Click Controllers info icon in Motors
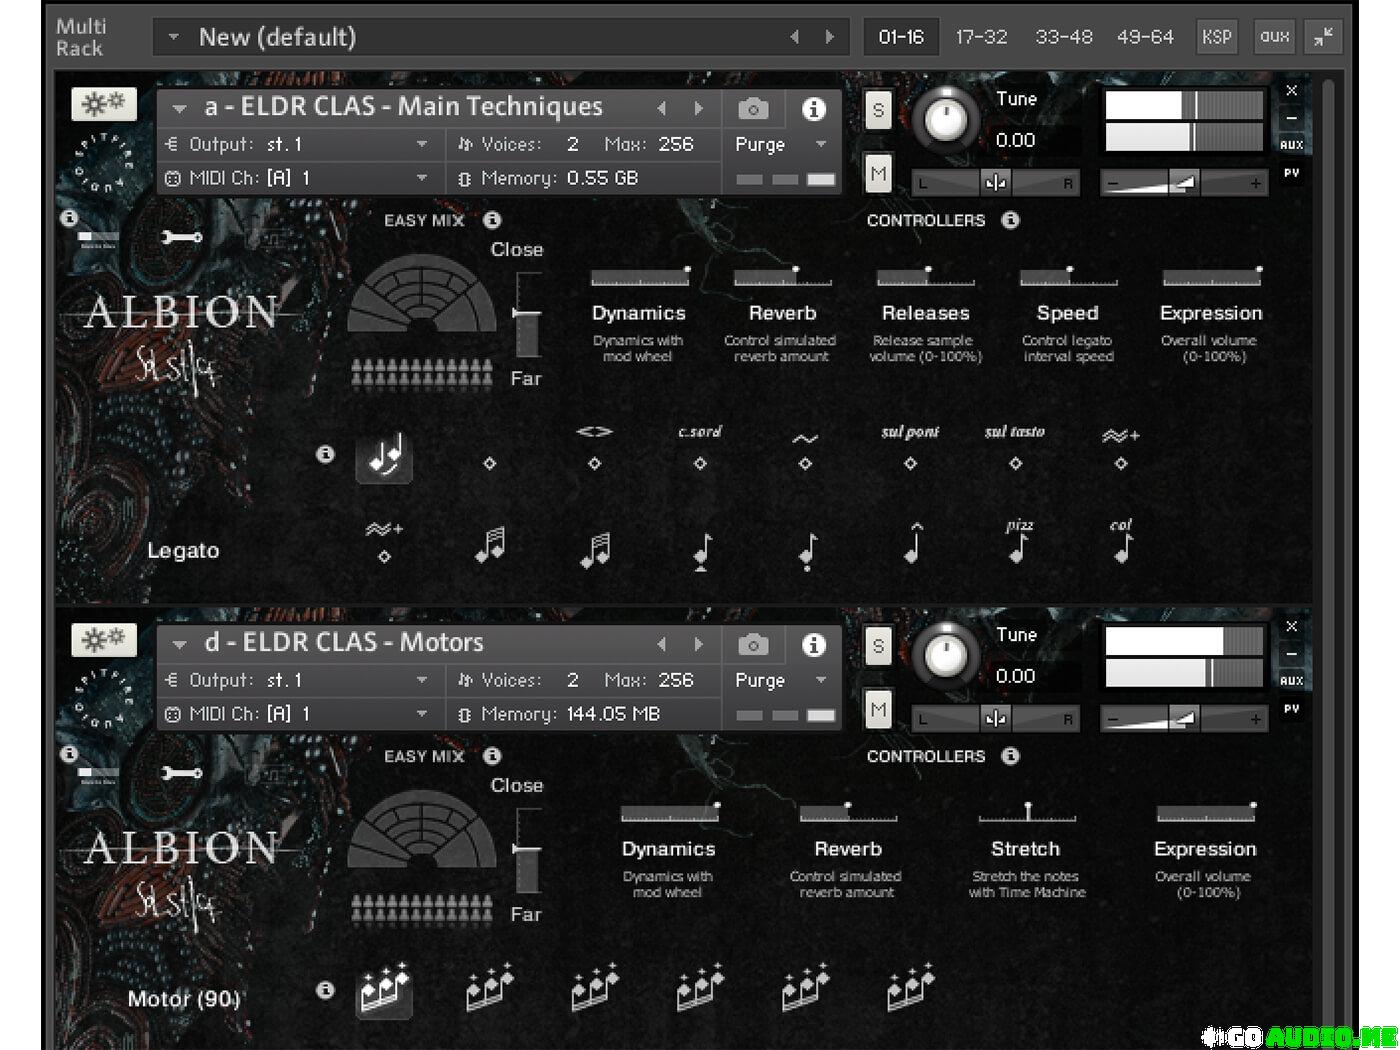The image size is (1400, 1050). point(1011,756)
